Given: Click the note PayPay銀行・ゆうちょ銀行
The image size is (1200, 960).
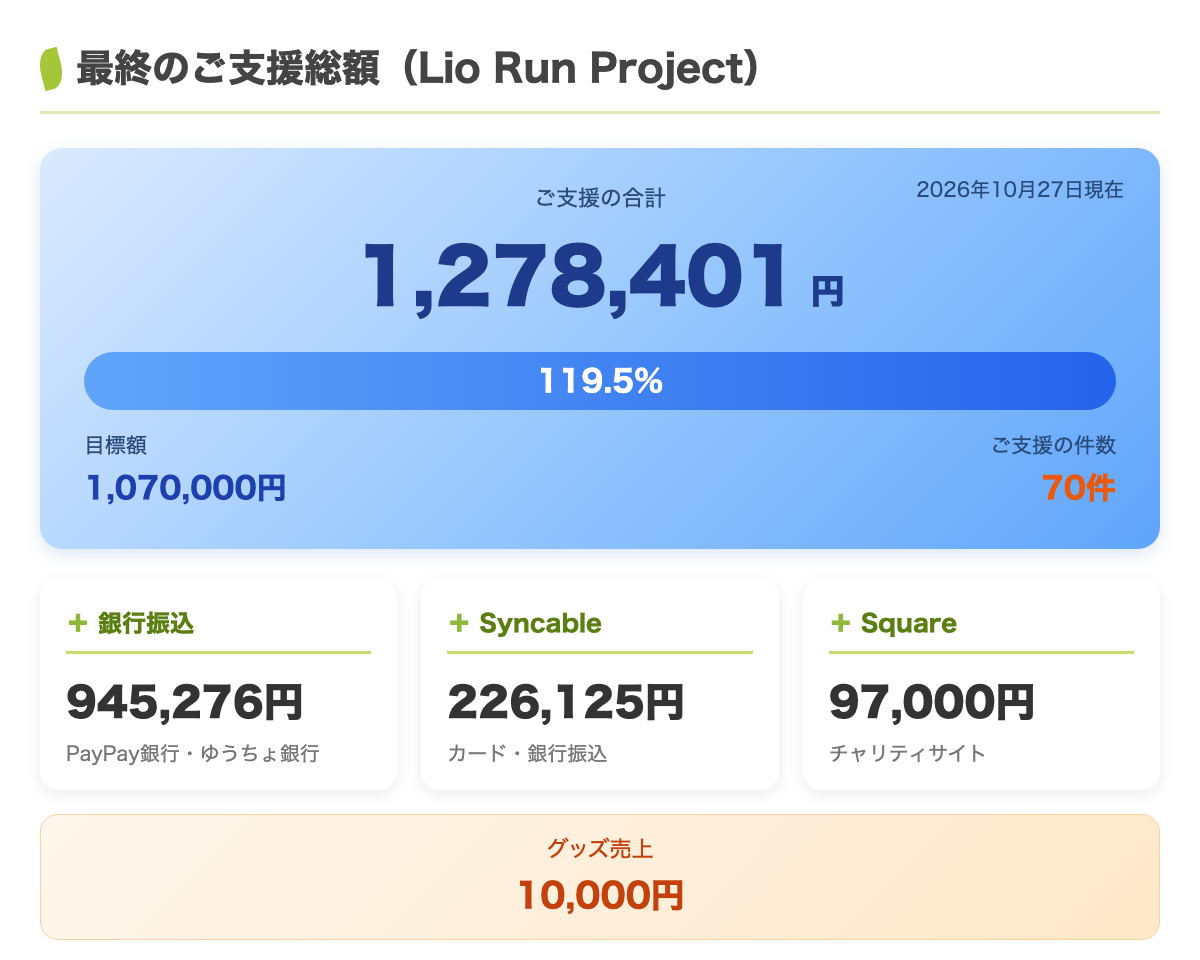Looking at the screenshot, I should [193, 753].
